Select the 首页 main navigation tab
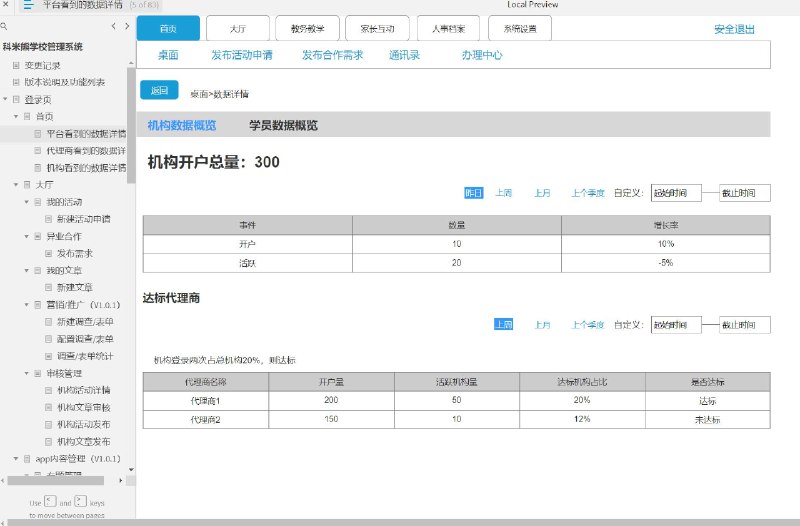Viewport: 800px width, 526px height. click(x=168, y=28)
